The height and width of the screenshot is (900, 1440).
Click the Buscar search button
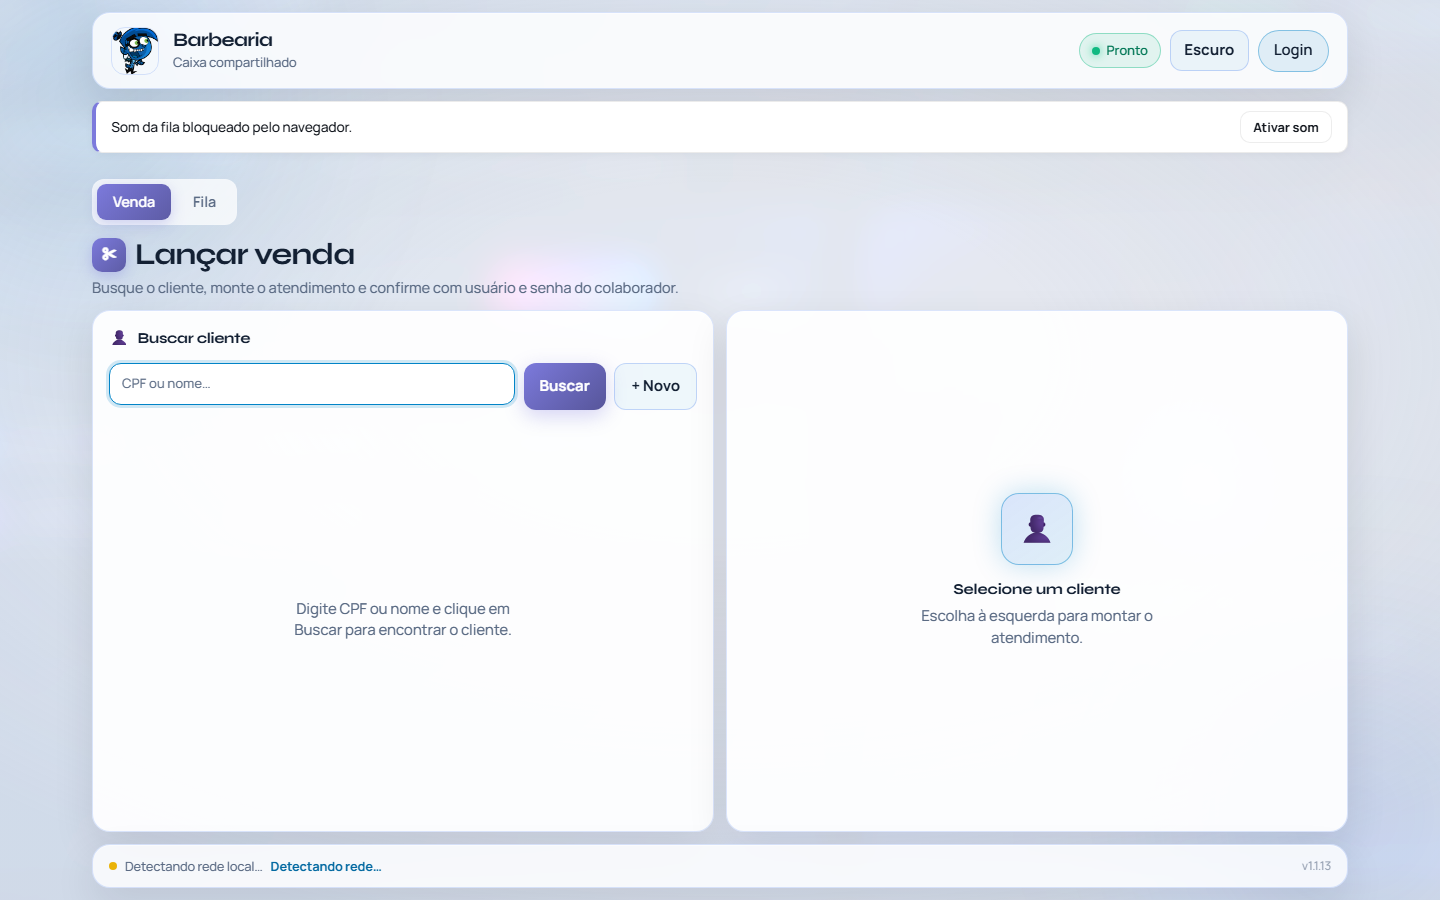click(x=565, y=386)
